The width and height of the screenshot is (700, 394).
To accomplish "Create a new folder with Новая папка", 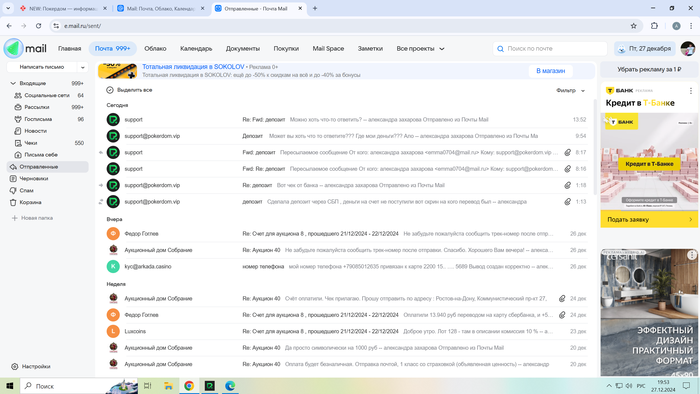I will pos(32,218).
